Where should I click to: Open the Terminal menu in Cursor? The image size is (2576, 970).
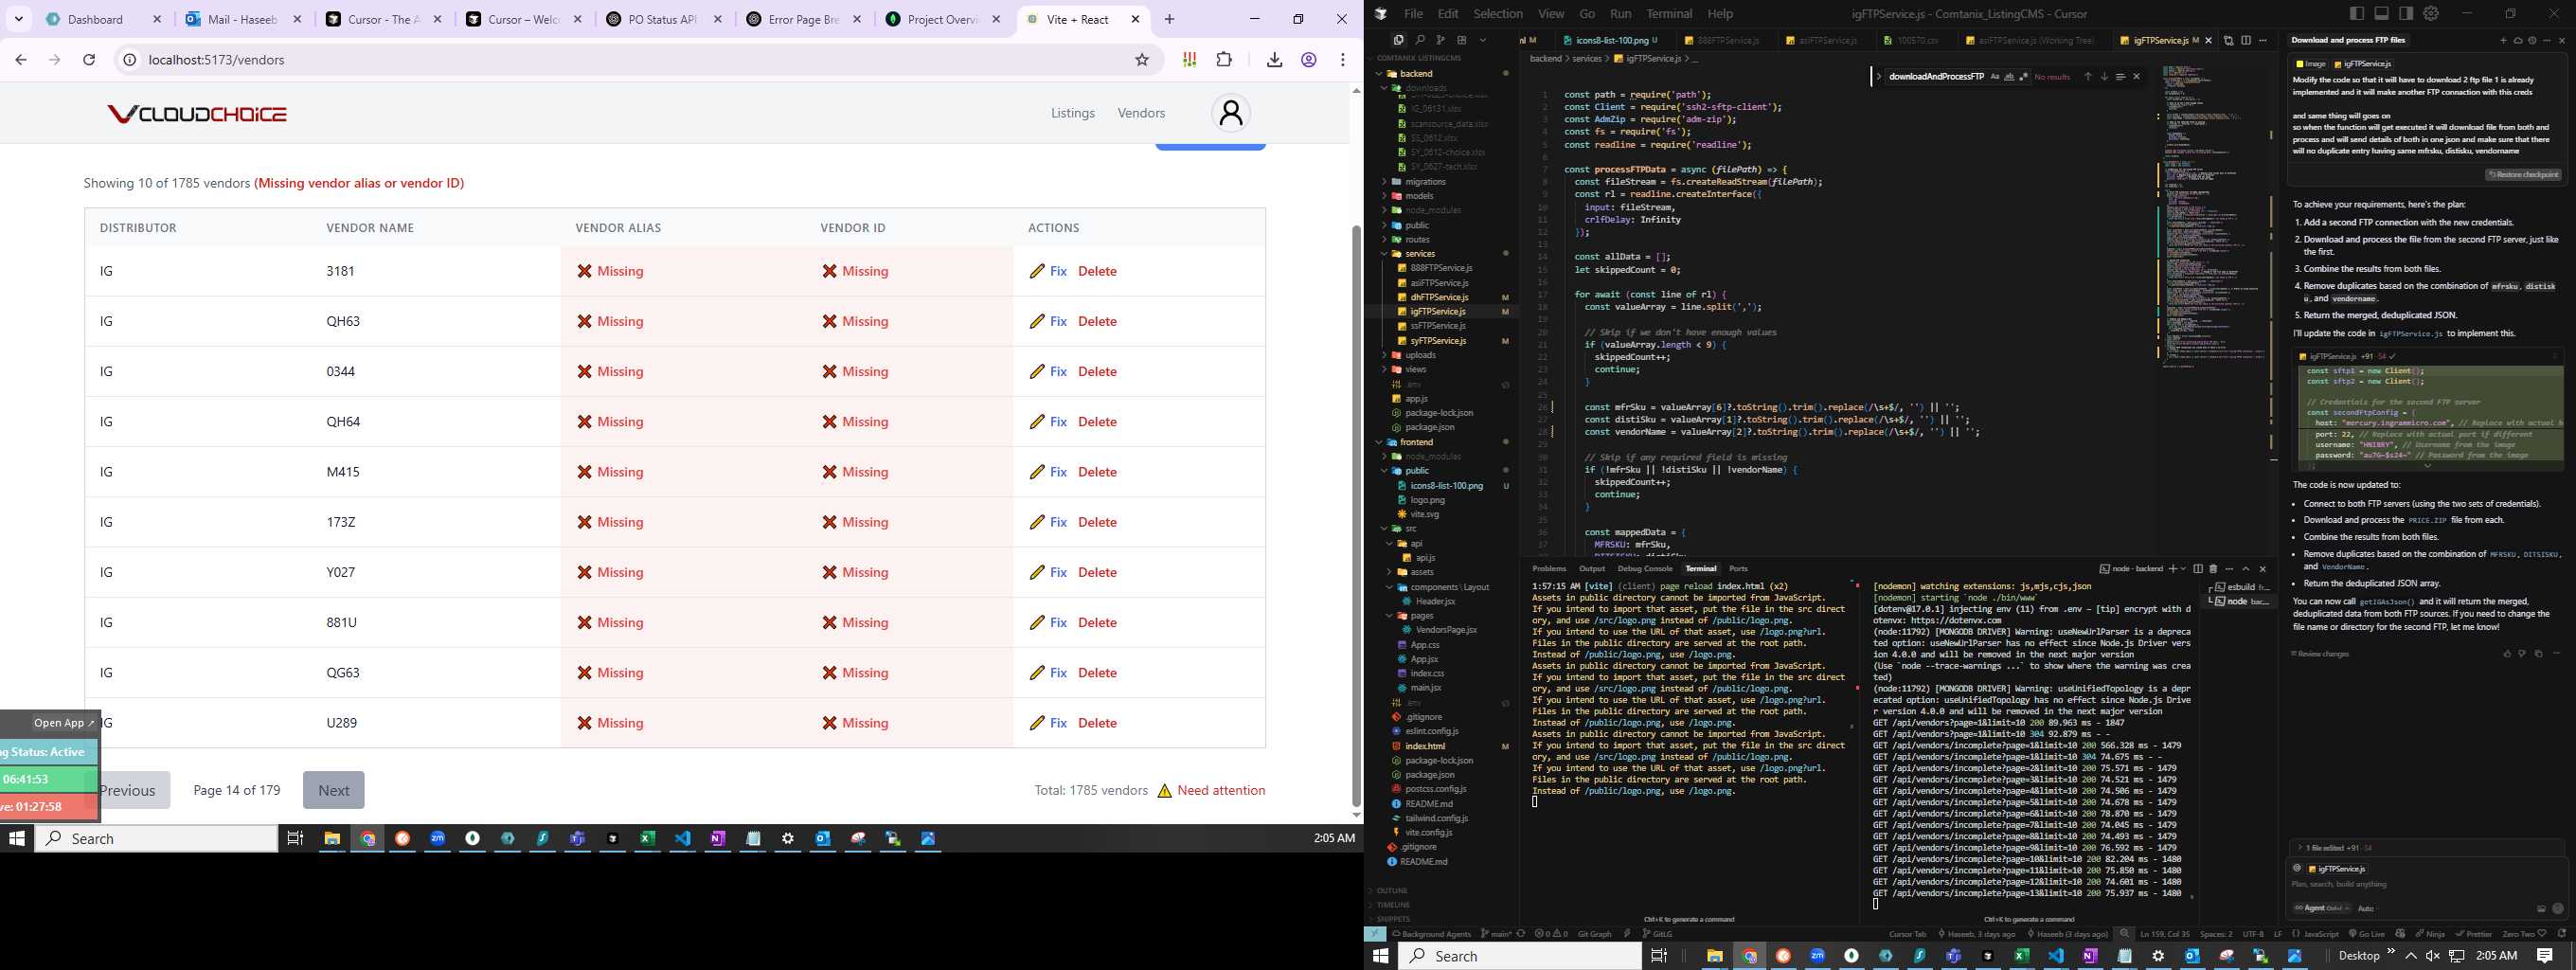click(x=1669, y=14)
